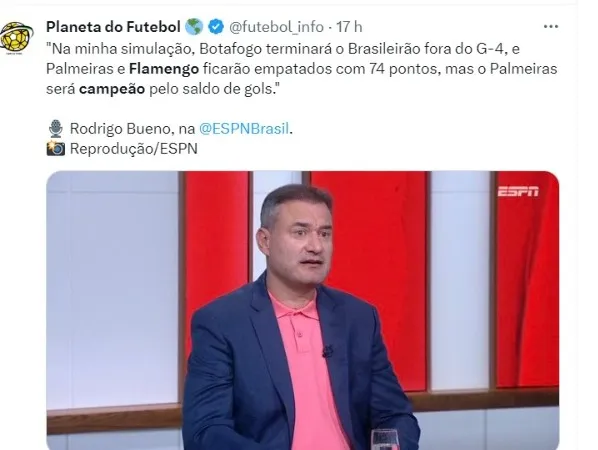Open the @ESPNBrasil mention link
The height and width of the screenshot is (450, 598).
(244, 129)
